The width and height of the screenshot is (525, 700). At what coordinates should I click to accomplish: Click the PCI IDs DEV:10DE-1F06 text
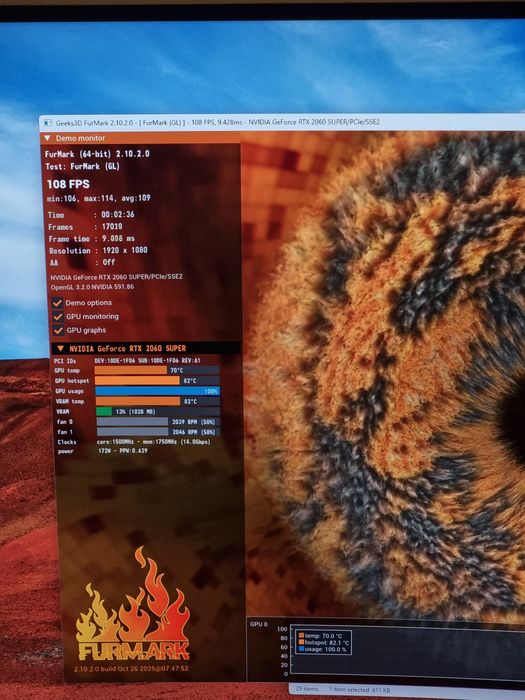(x=147, y=361)
